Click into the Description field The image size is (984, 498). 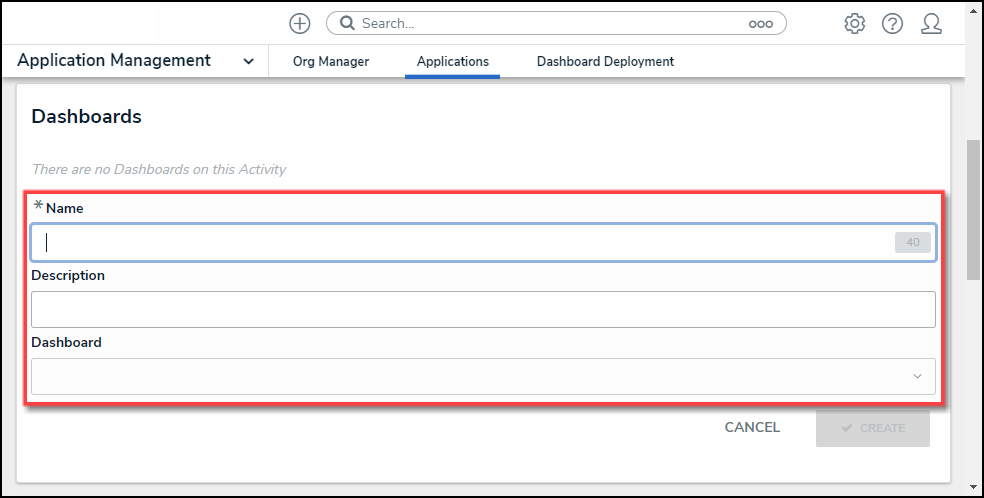[483, 310]
